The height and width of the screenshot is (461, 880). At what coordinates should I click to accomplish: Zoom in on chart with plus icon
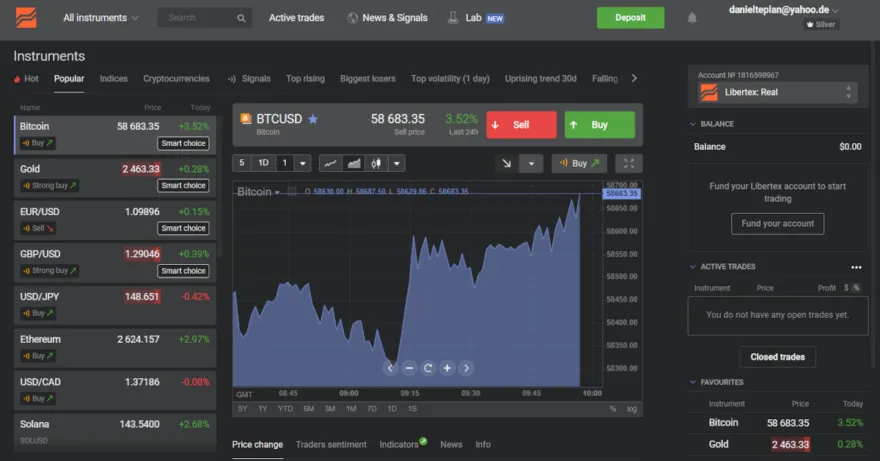tap(447, 368)
